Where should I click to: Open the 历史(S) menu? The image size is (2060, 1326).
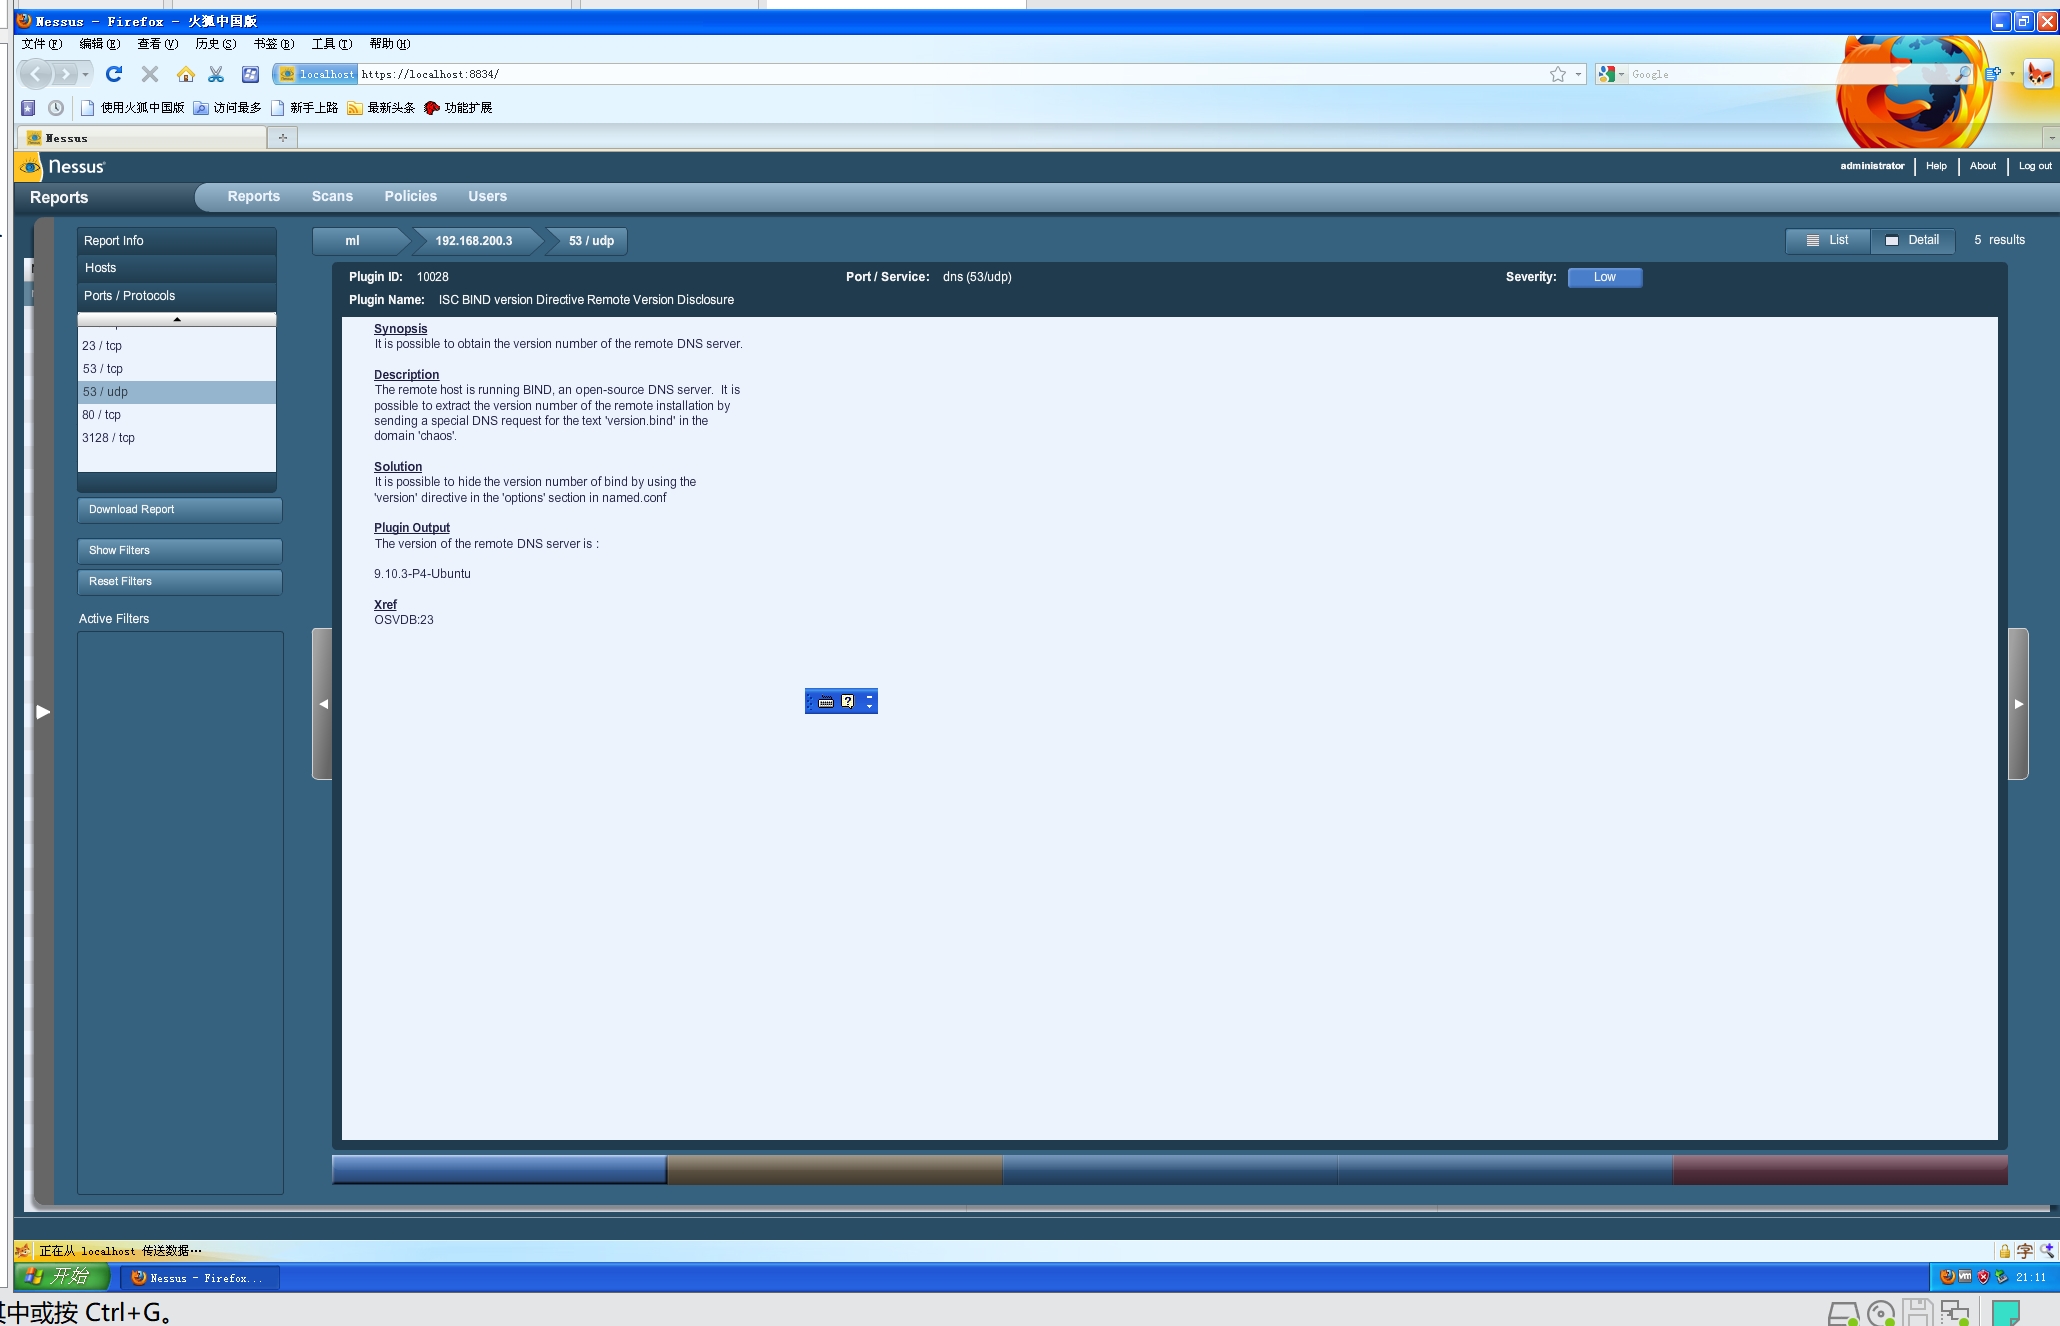[216, 44]
